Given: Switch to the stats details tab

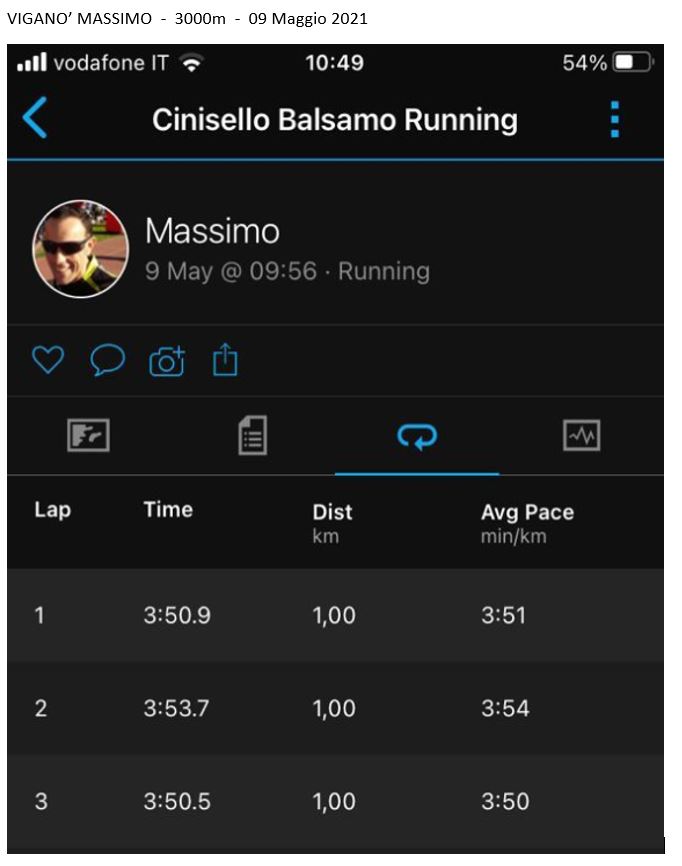Looking at the screenshot, I should tap(252, 435).
